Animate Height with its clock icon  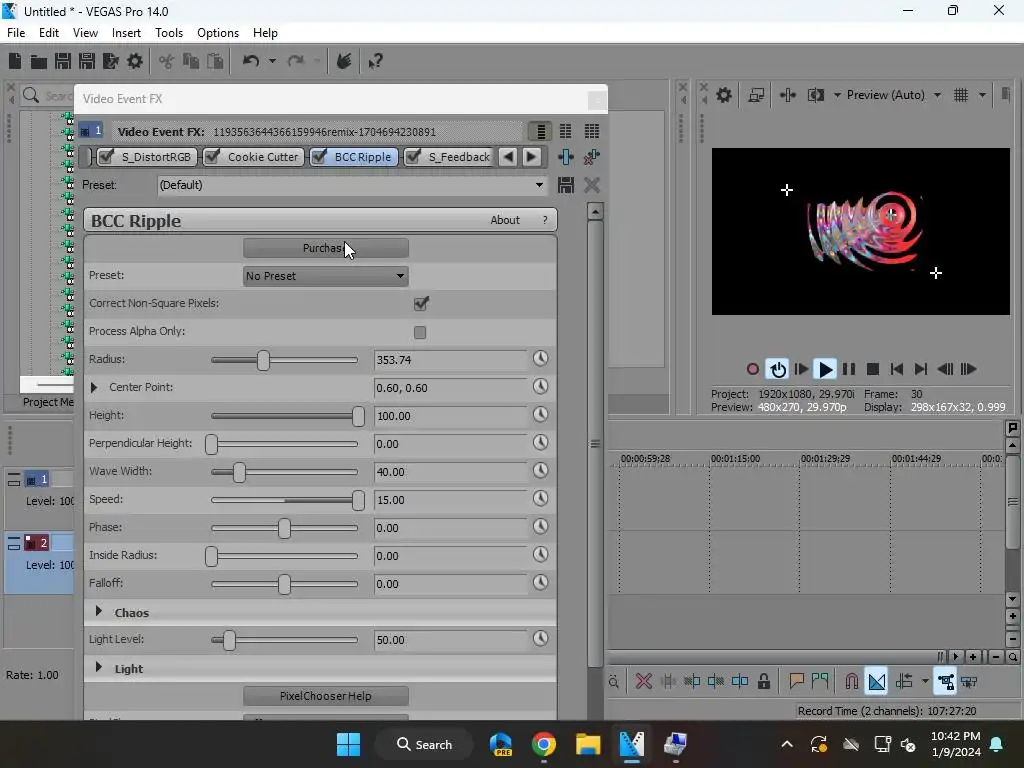[540, 415]
